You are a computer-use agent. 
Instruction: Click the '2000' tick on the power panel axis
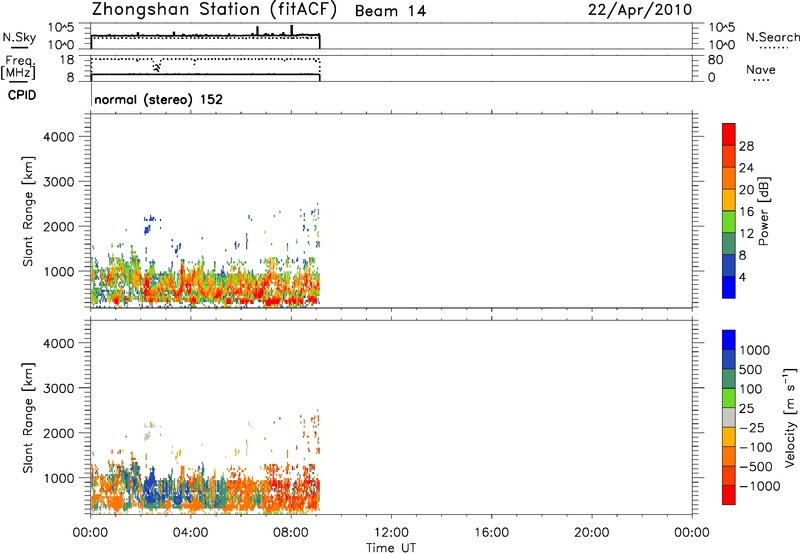coord(59,226)
